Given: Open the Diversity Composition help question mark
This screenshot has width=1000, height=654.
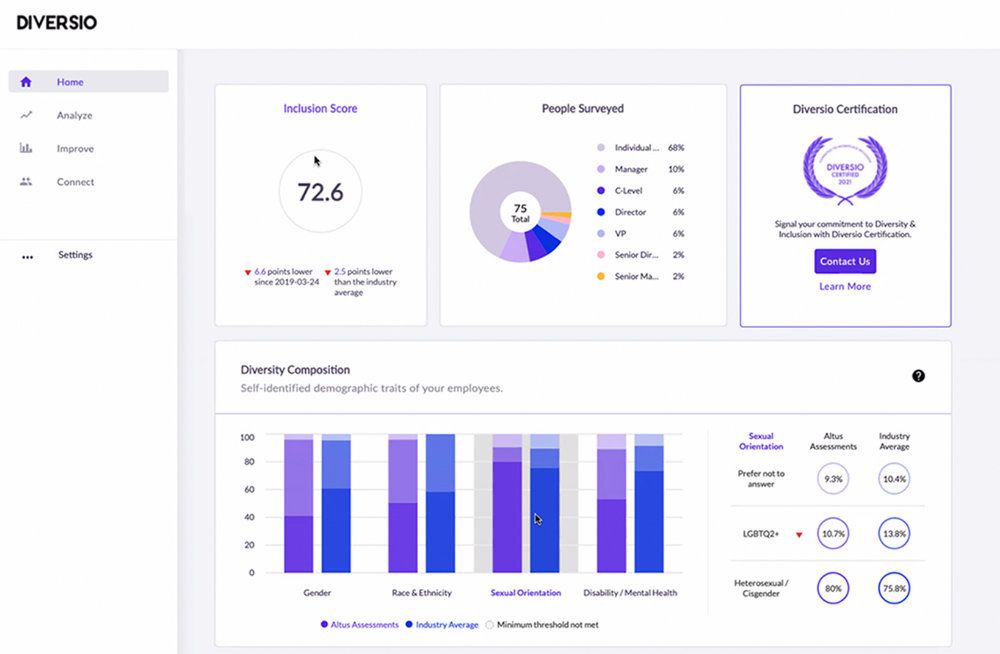Looking at the screenshot, I should pyautogui.click(x=918, y=376).
